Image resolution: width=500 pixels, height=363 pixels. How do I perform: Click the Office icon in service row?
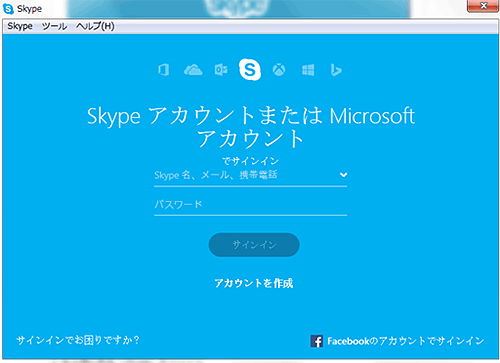pyautogui.click(x=163, y=70)
